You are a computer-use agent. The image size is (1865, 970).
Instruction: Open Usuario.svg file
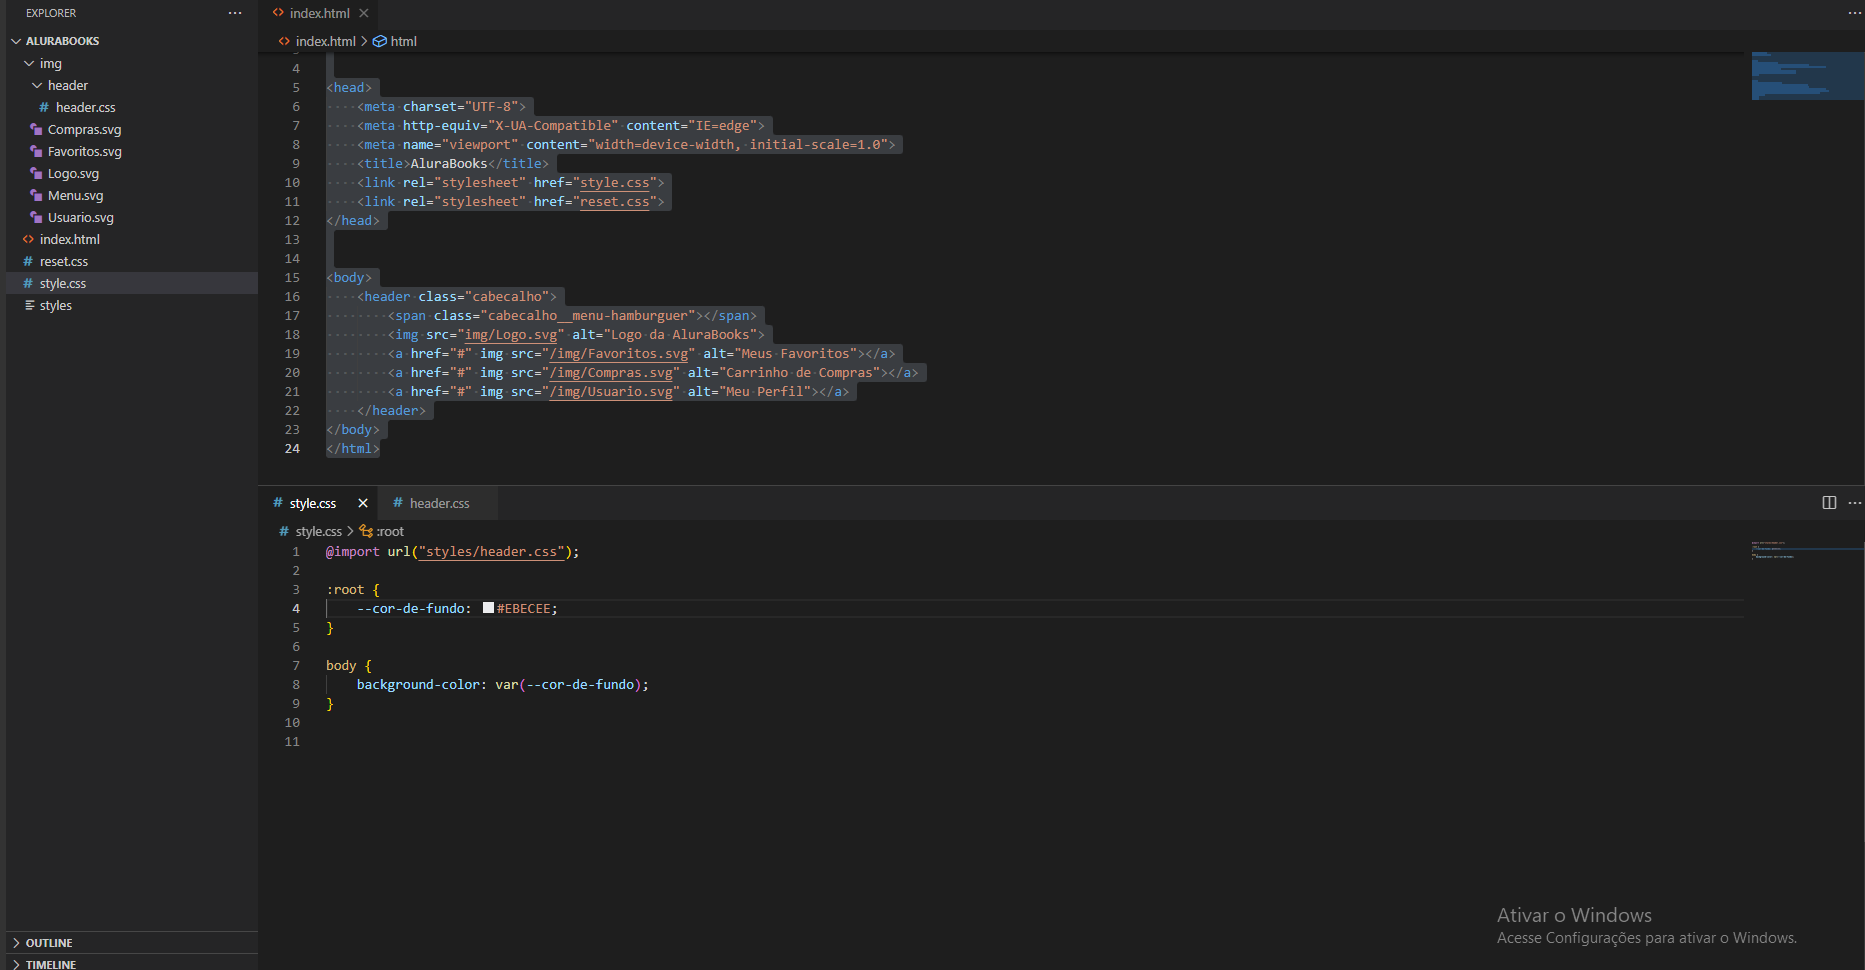tap(80, 217)
